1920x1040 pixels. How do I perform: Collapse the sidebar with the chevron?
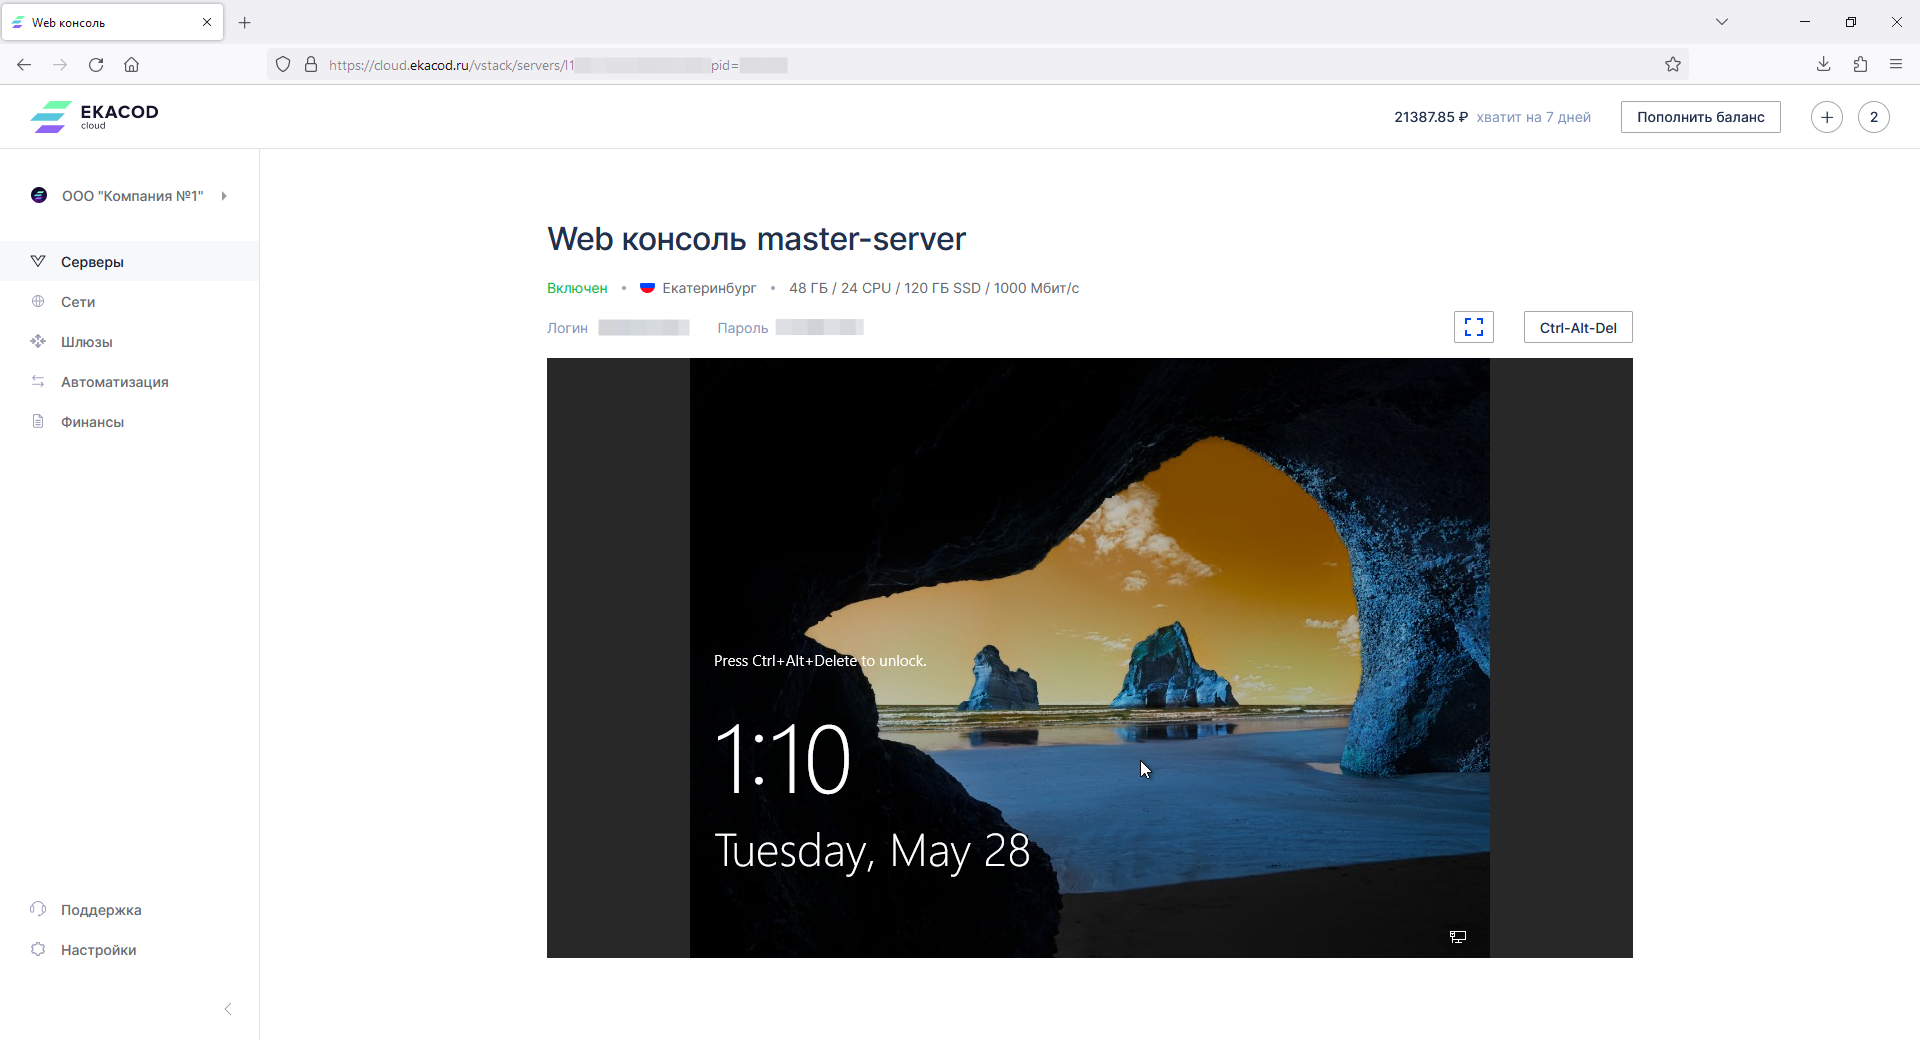(228, 1009)
